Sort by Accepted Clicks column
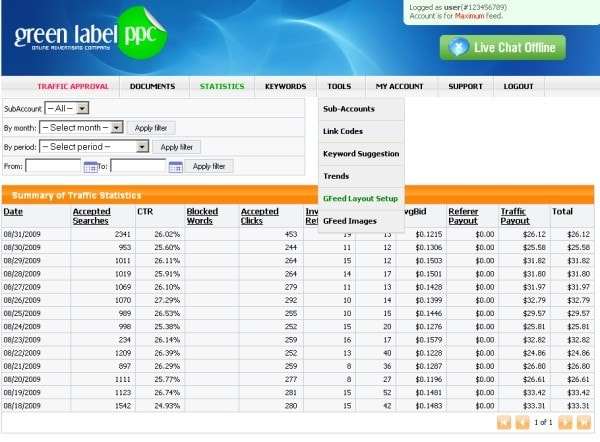Screen dimensions: 600x442 (259, 216)
